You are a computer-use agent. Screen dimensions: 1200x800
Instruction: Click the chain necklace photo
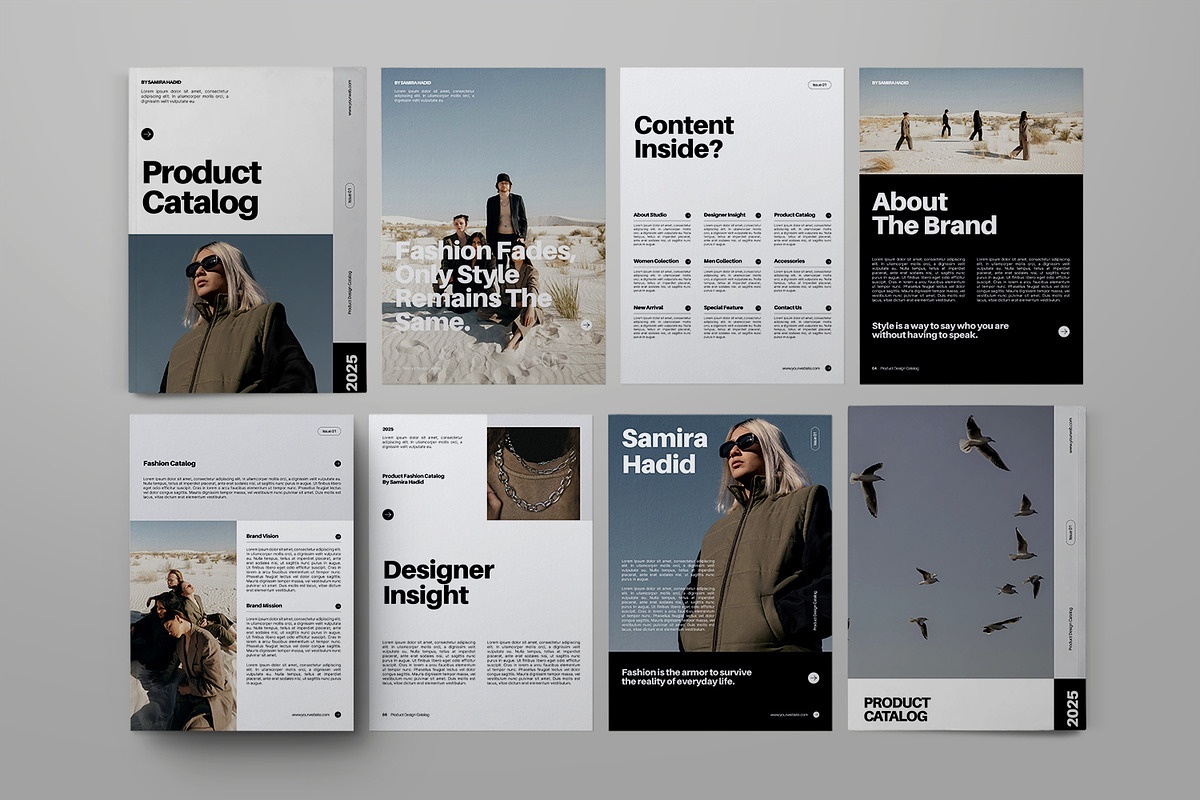pos(533,474)
